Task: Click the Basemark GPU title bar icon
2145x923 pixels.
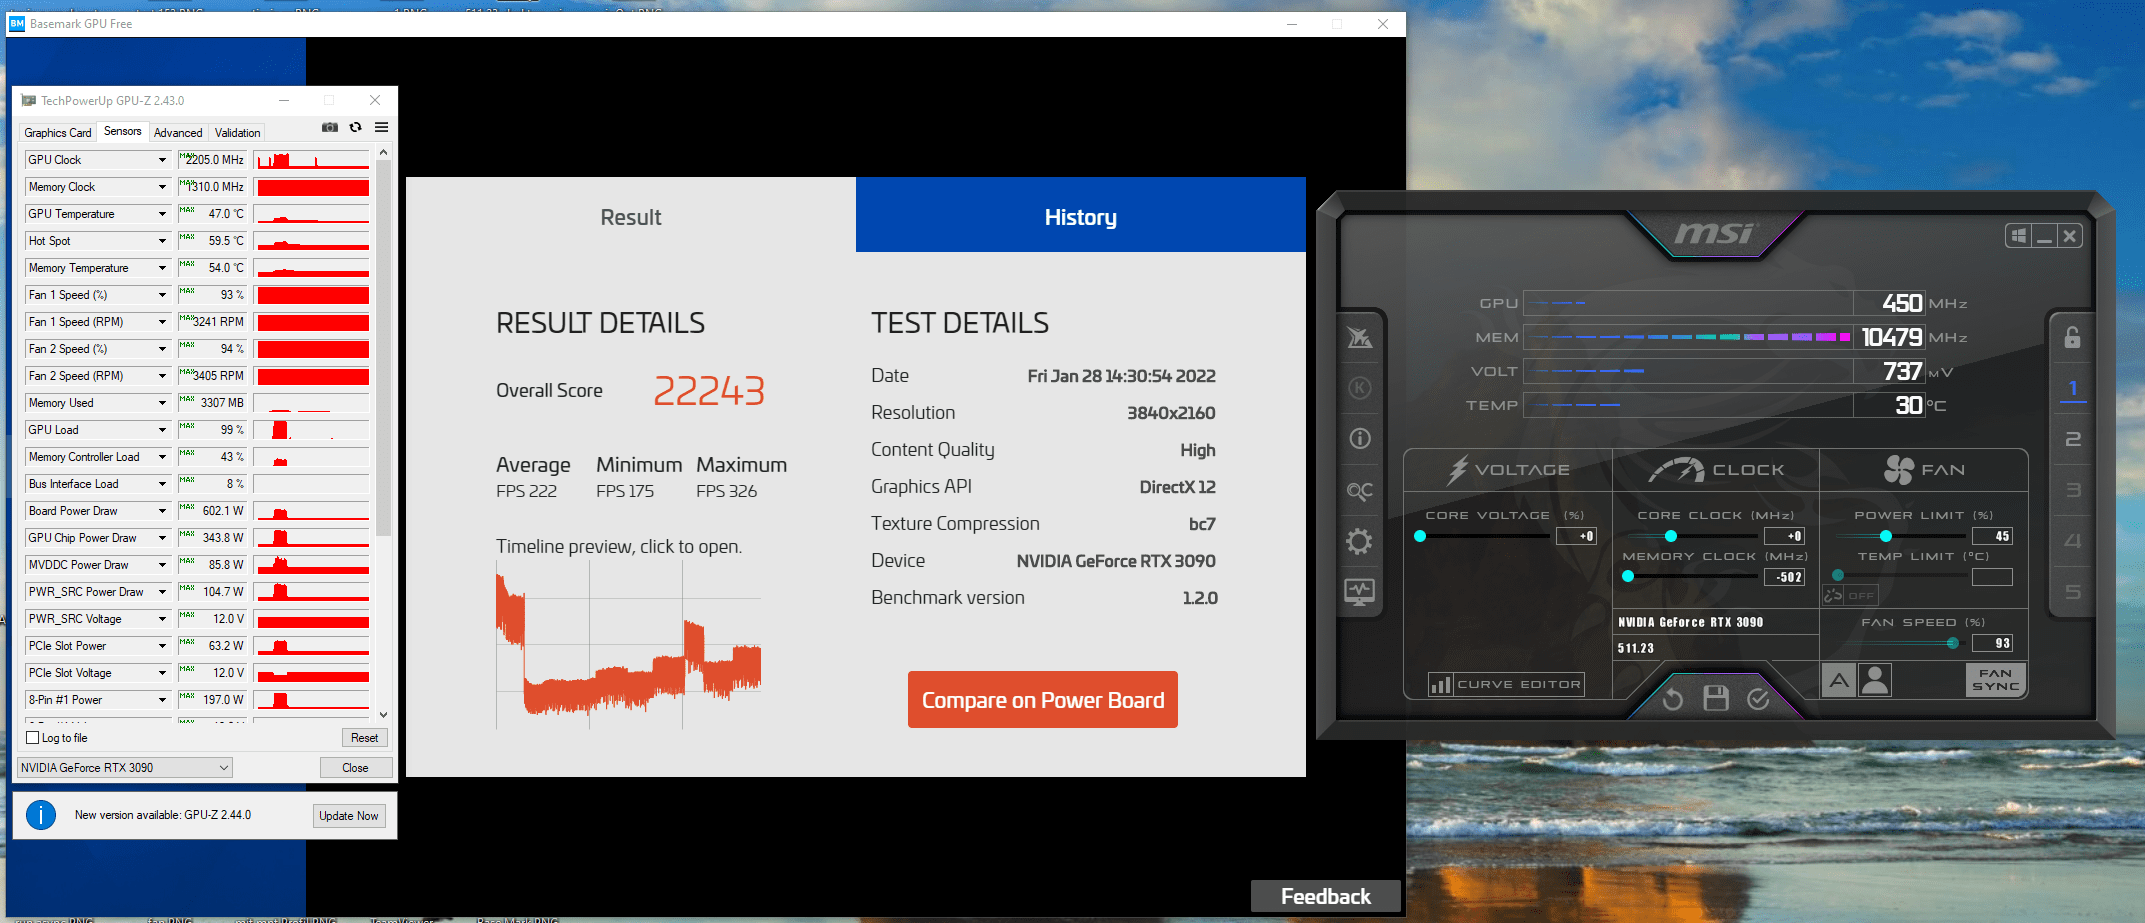Action: point(17,24)
